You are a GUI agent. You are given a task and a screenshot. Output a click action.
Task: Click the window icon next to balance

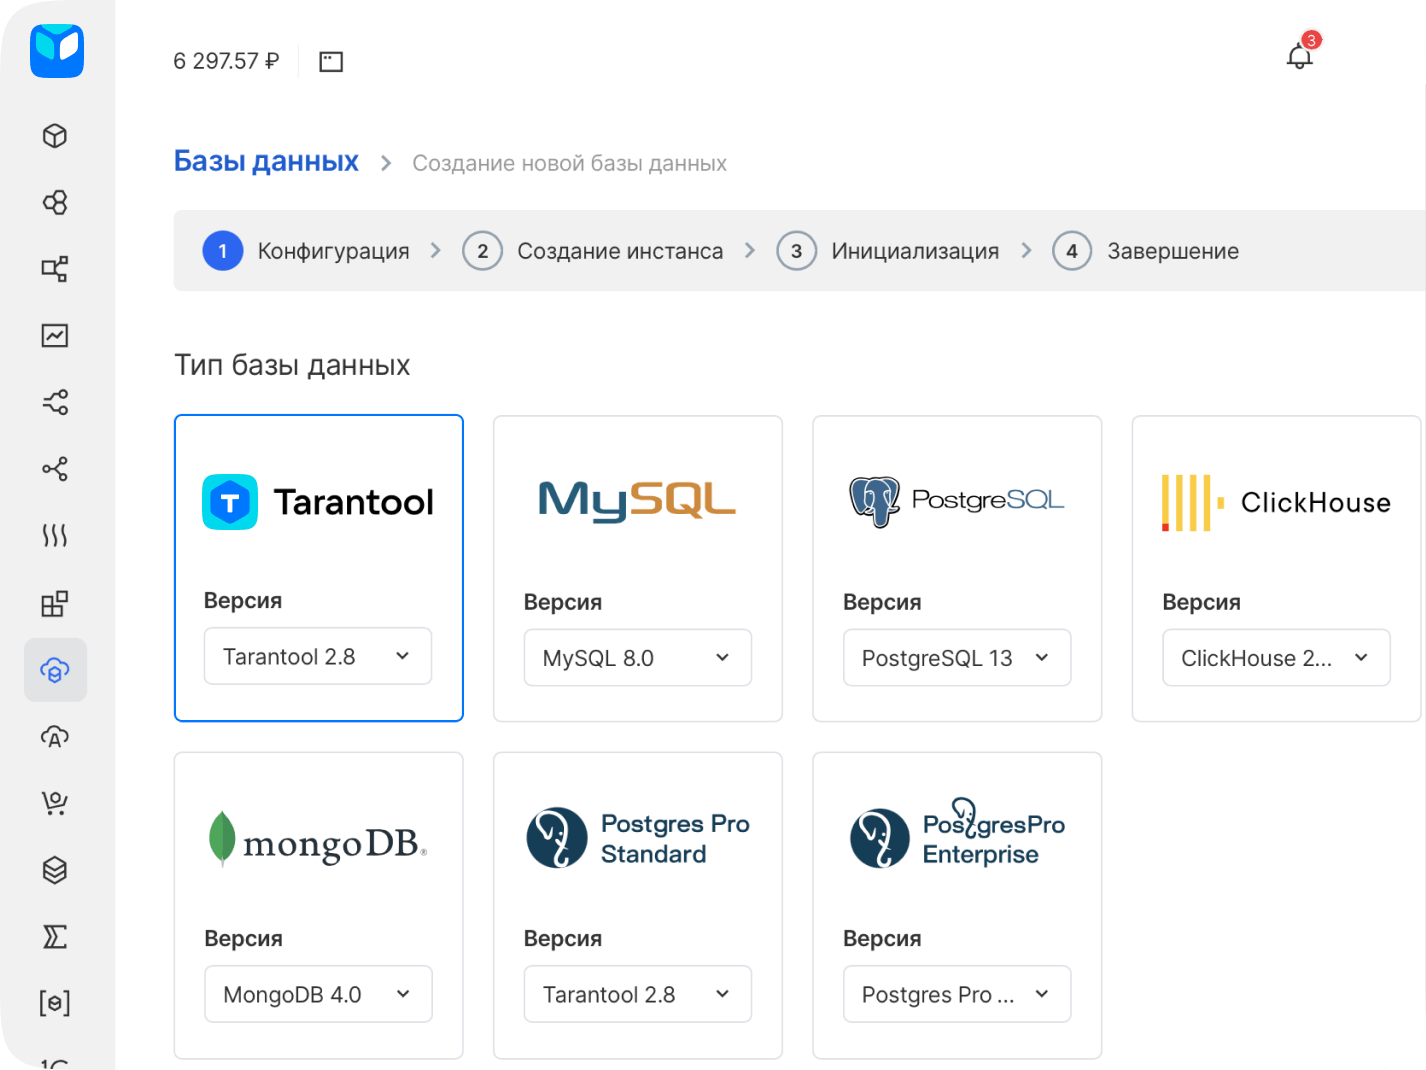point(331,62)
